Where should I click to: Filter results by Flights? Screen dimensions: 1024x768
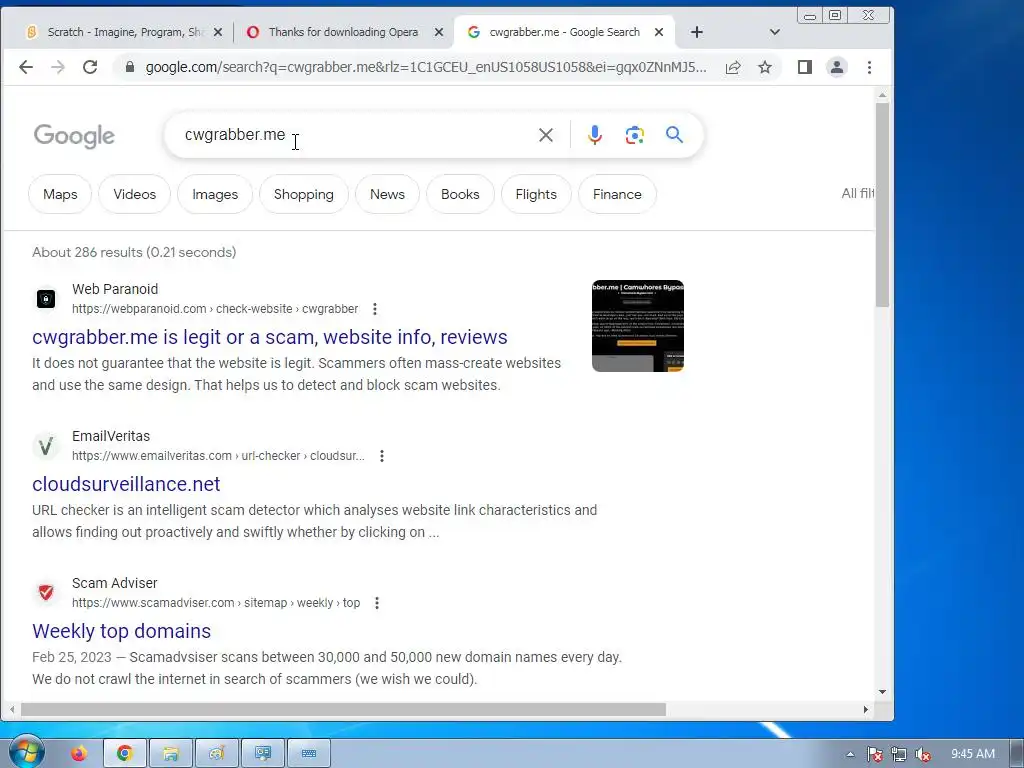tap(536, 194)
